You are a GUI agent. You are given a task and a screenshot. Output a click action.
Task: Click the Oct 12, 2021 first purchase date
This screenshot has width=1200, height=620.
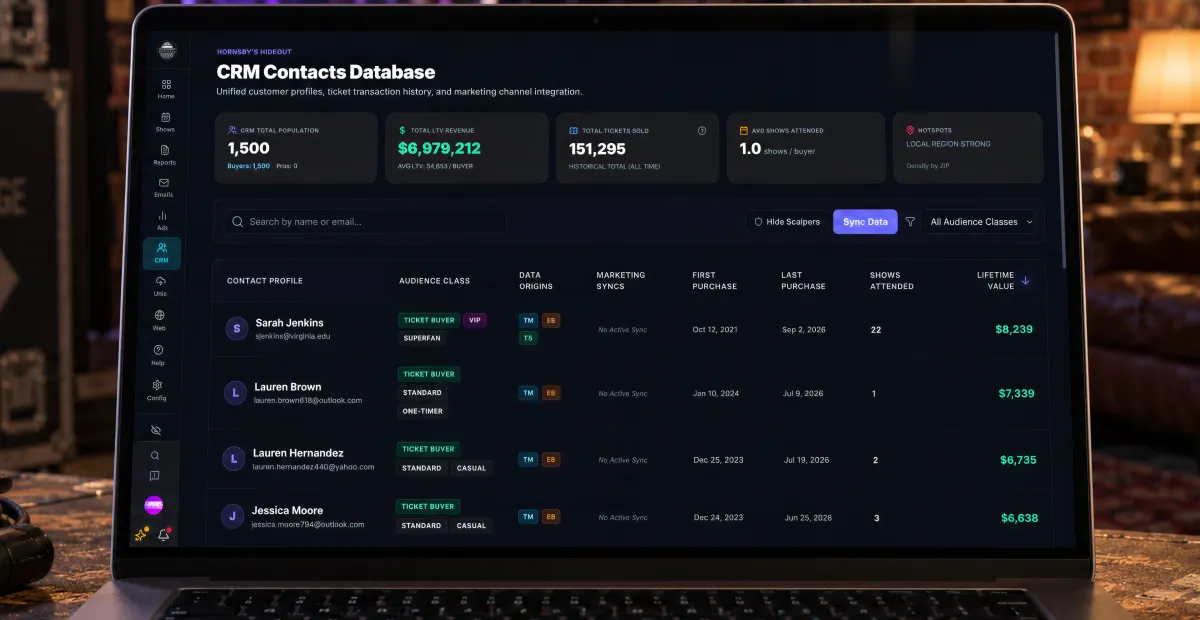(716, 329)
